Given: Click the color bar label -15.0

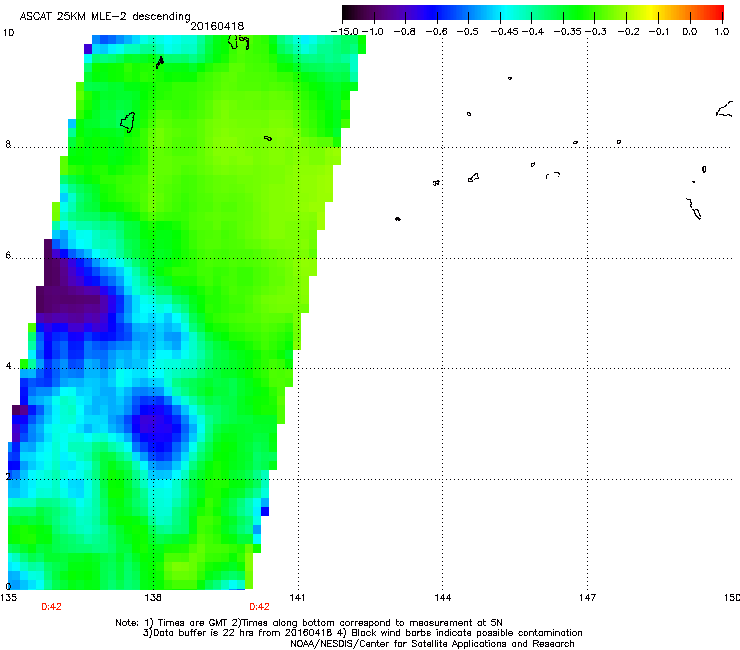Looking at the screenshot, I should pyautogui.click(x=345, y=32).
